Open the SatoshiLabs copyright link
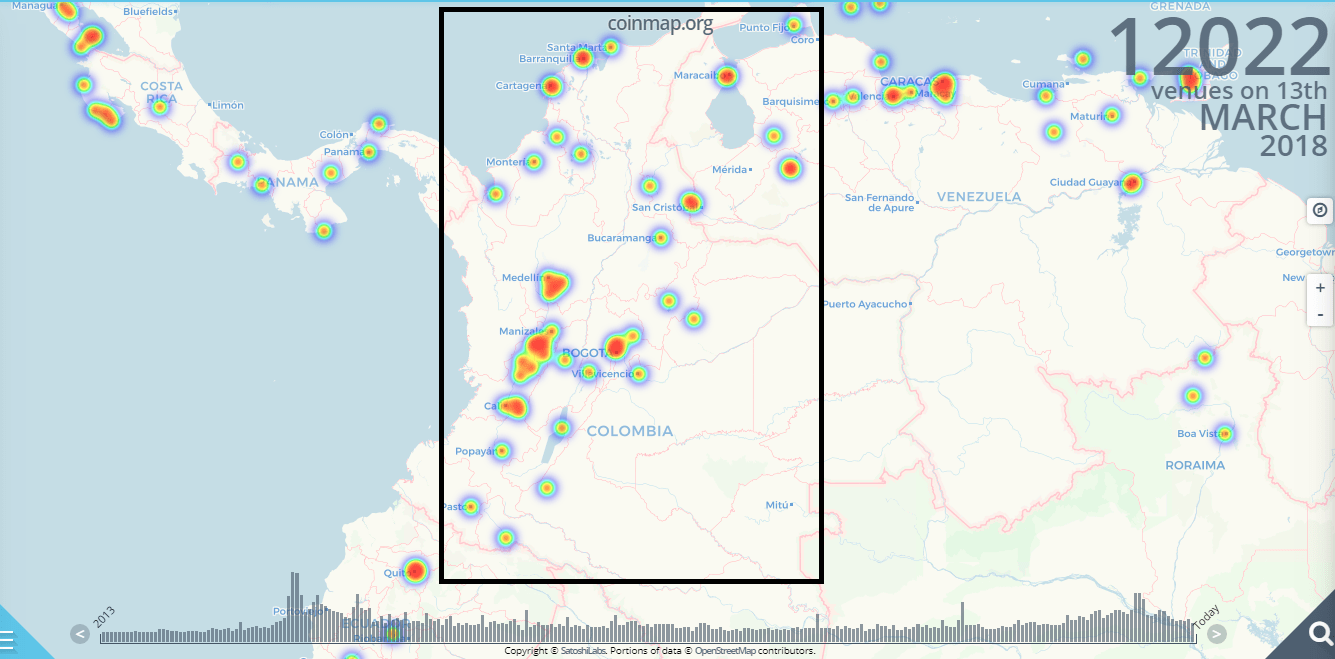 577,651
